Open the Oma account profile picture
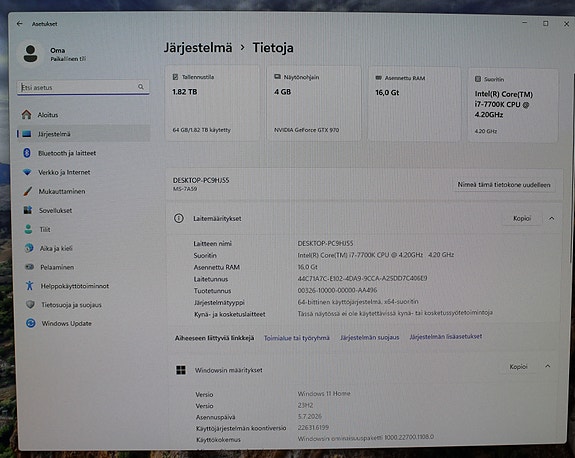This screenshot has width=575, height=458. (30, 54)
